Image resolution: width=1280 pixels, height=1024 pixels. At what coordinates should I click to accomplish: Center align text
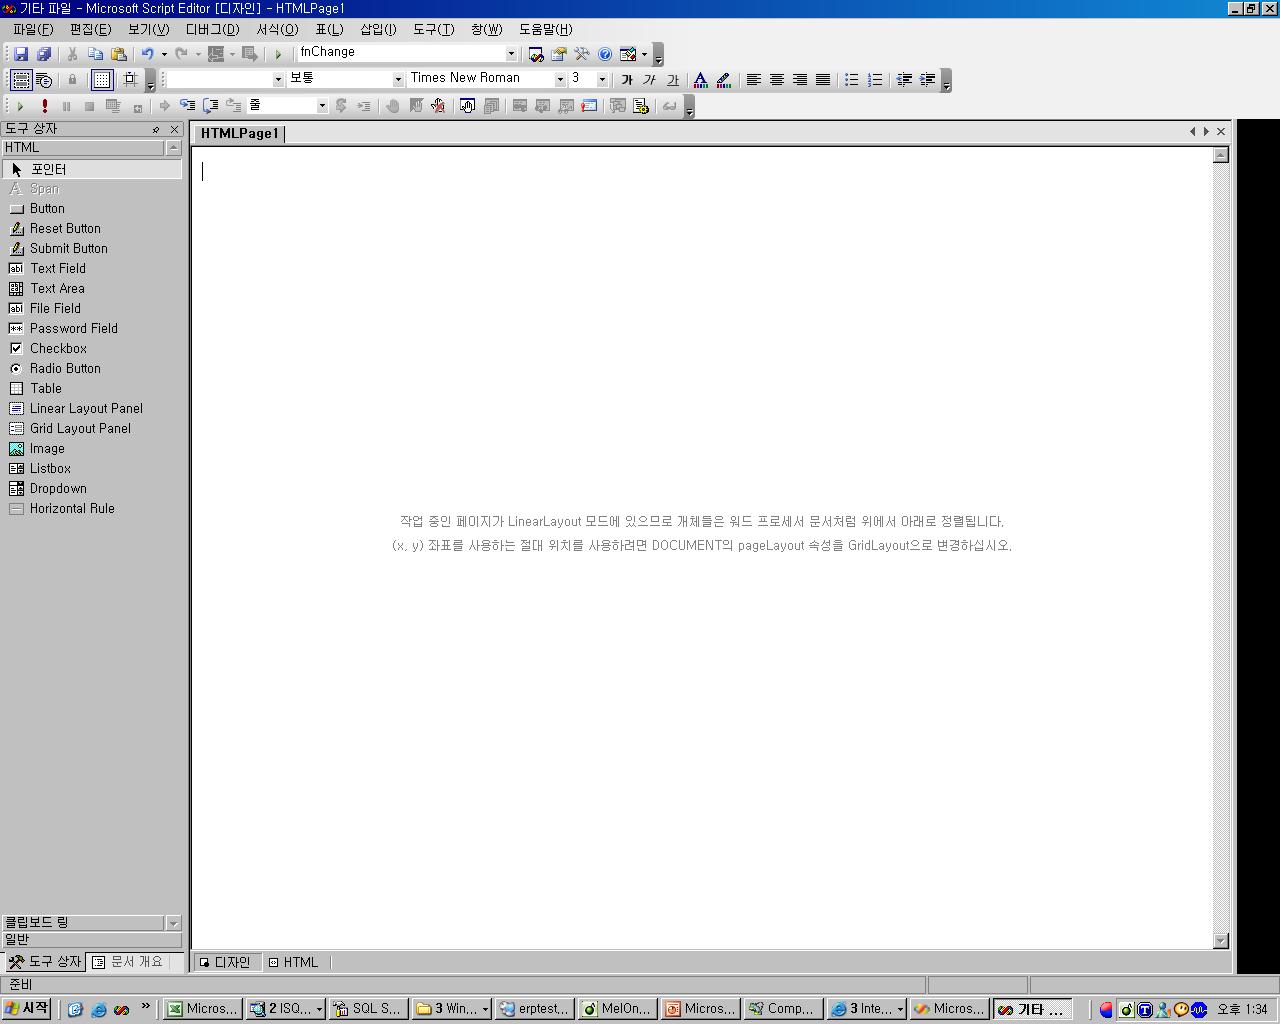[776, 80]
